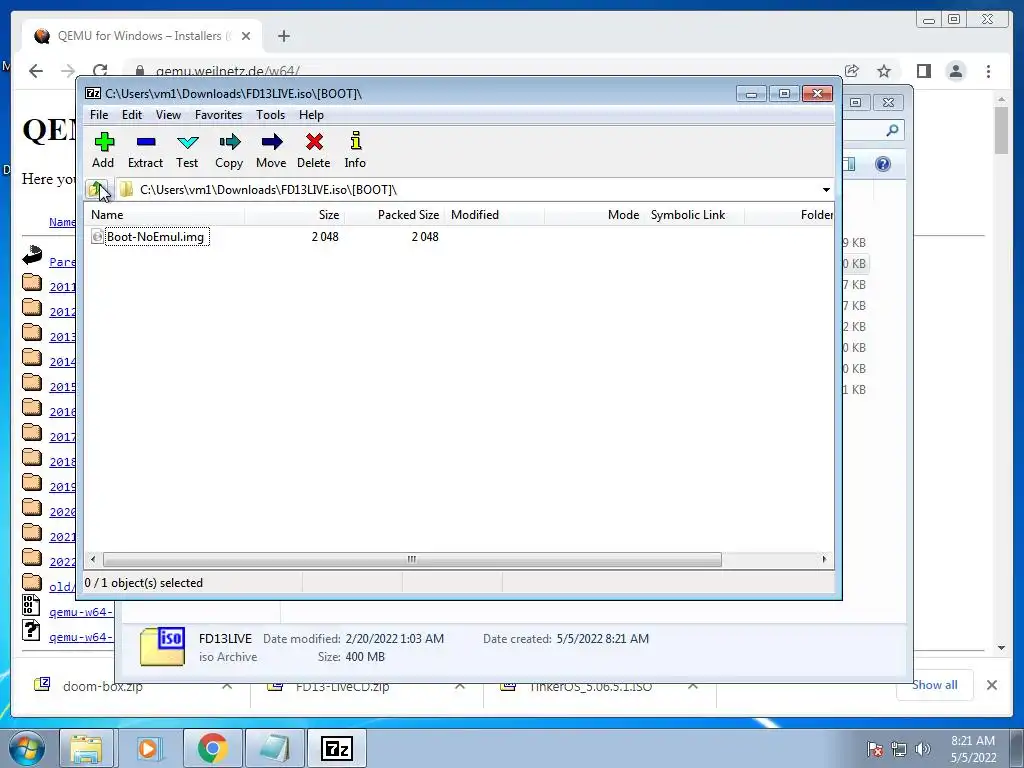
Task: Click the horizontal scrollbar right arrow
Action: [x=824, y=560]
